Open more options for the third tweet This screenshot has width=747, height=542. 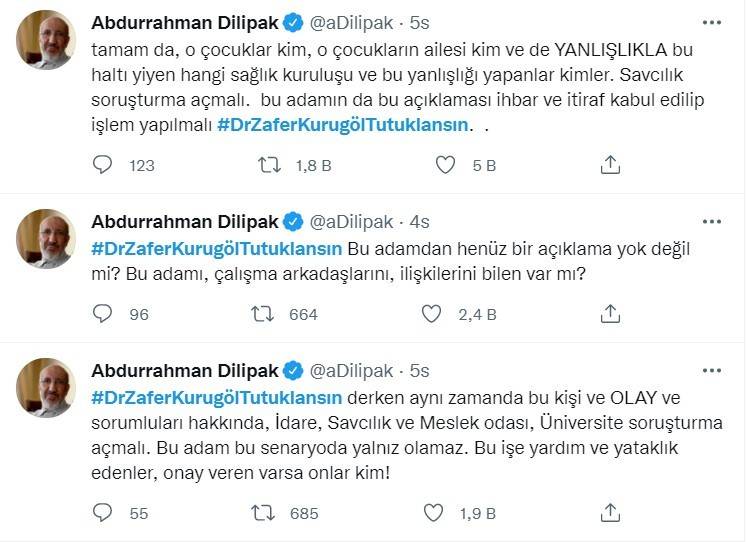(x=712, y=371)
